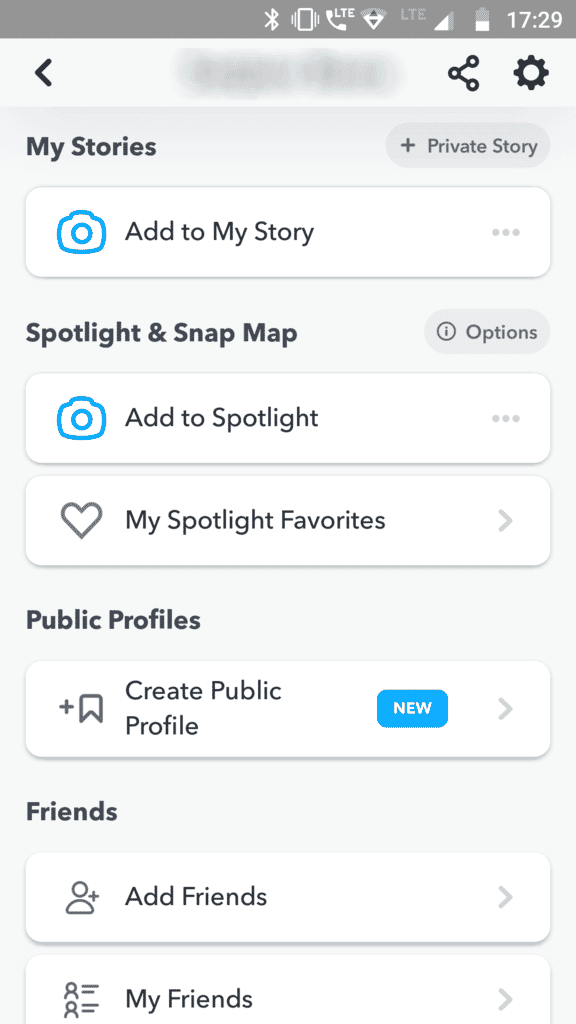Screen dimensions: 576x1024
Task: Open the share profile icon
Action: [464, 72]
